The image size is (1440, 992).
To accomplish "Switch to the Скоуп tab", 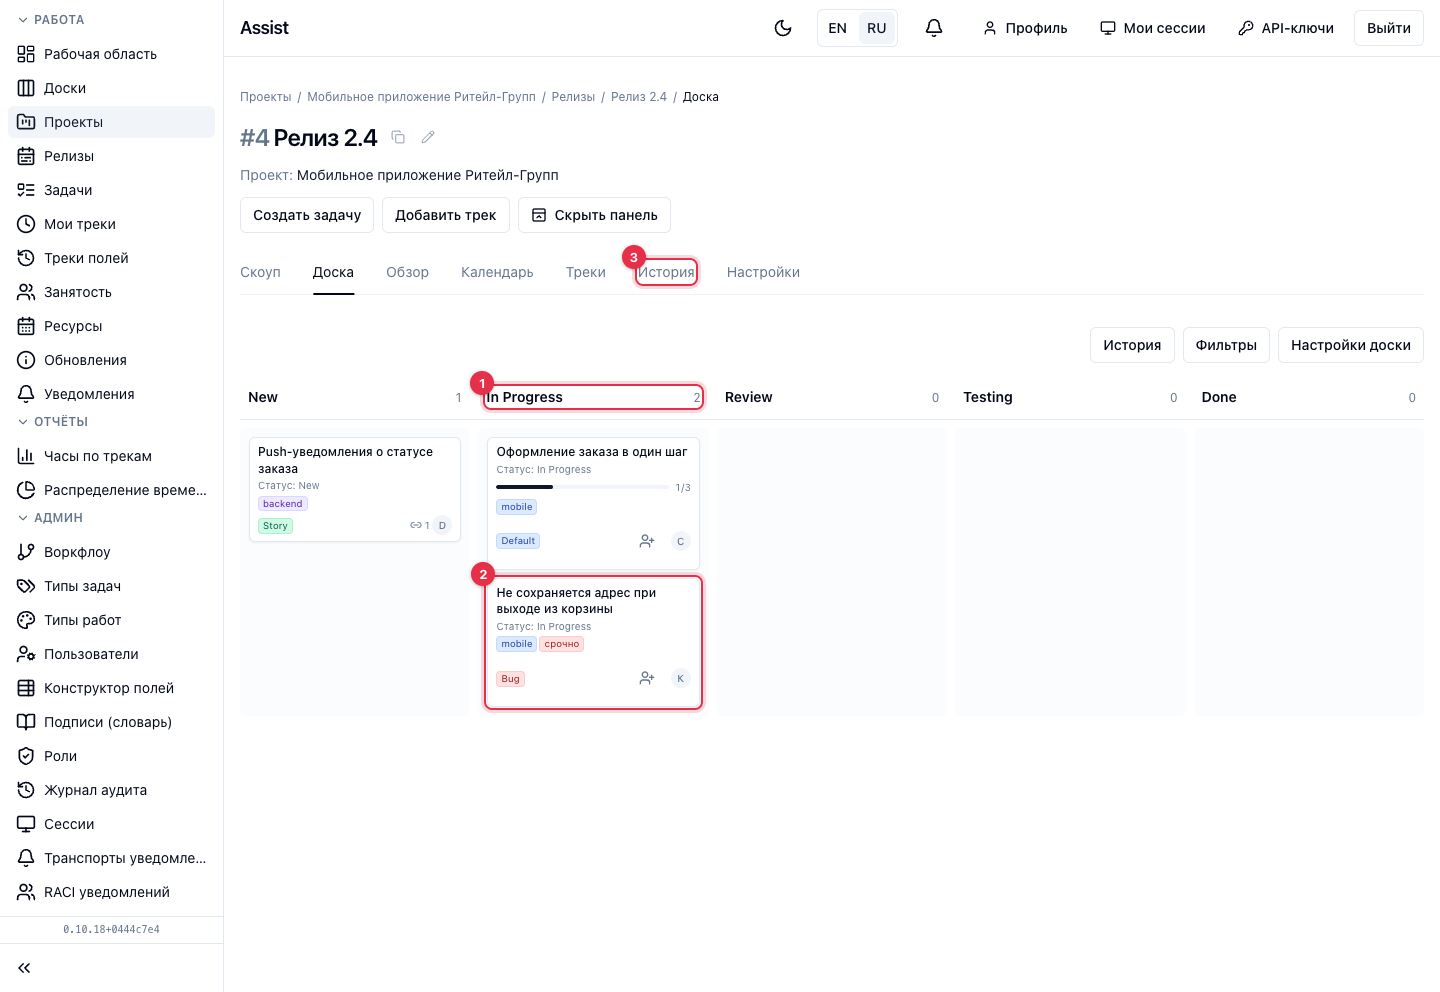I will tap(260, 272).
